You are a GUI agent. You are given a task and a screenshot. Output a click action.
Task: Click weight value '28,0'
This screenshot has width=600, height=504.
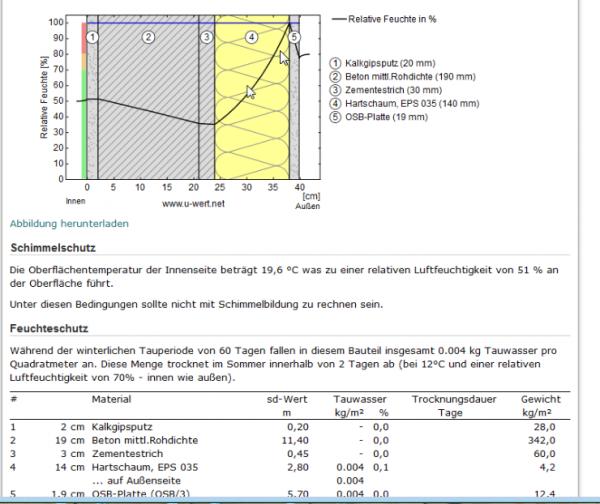point(545,427)
